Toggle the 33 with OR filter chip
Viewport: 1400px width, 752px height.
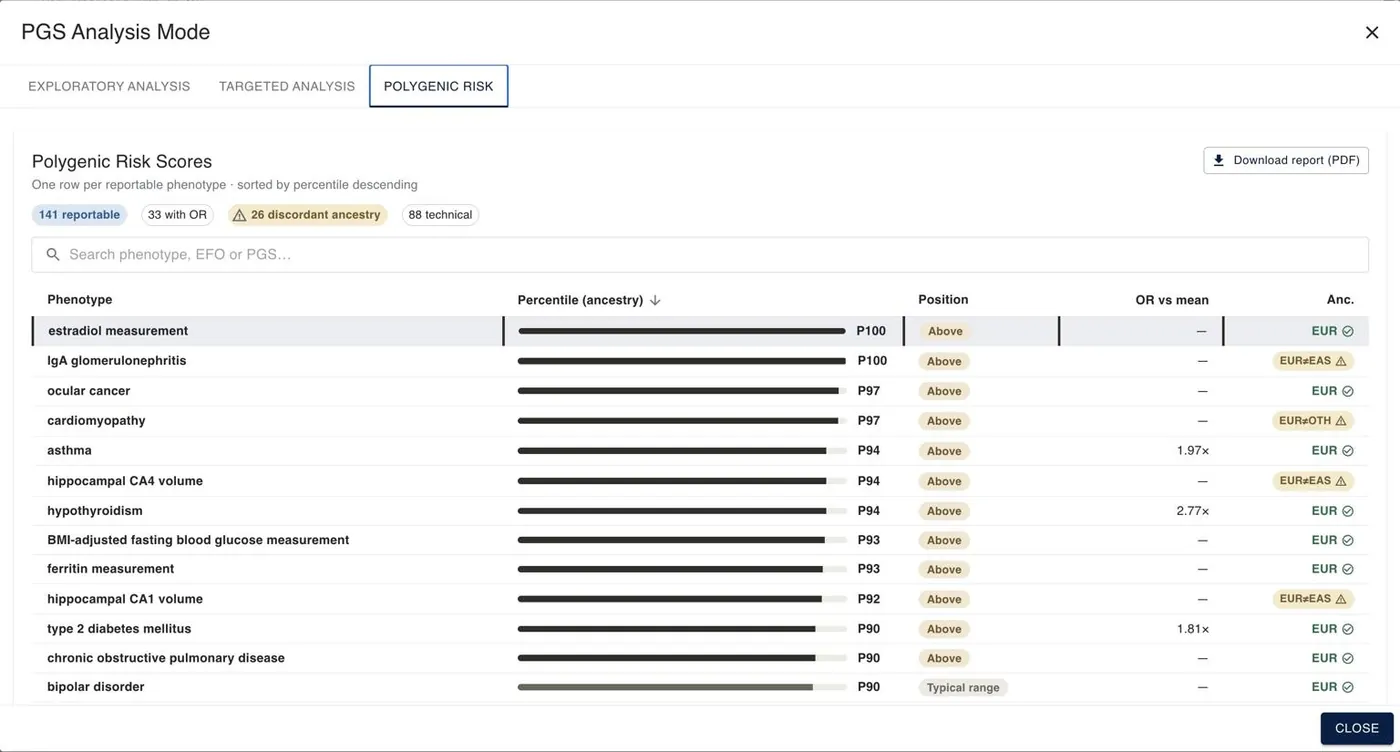coord(177,215)
